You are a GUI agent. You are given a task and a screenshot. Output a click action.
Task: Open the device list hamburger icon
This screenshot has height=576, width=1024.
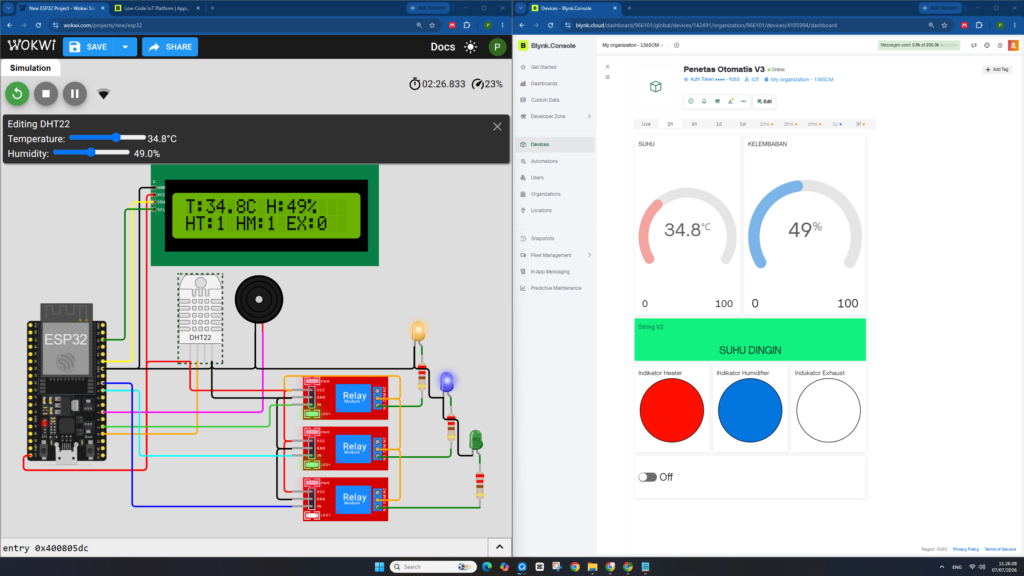point(607,77)
